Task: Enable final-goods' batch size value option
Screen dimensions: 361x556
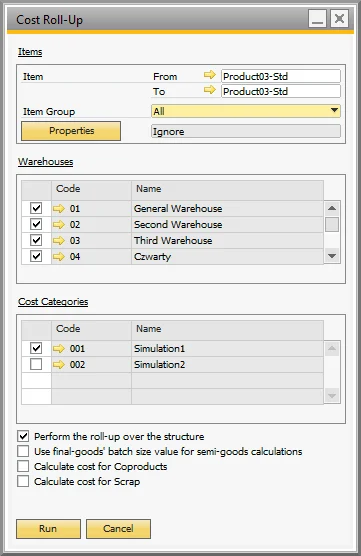Action: (x=23, y=451)
